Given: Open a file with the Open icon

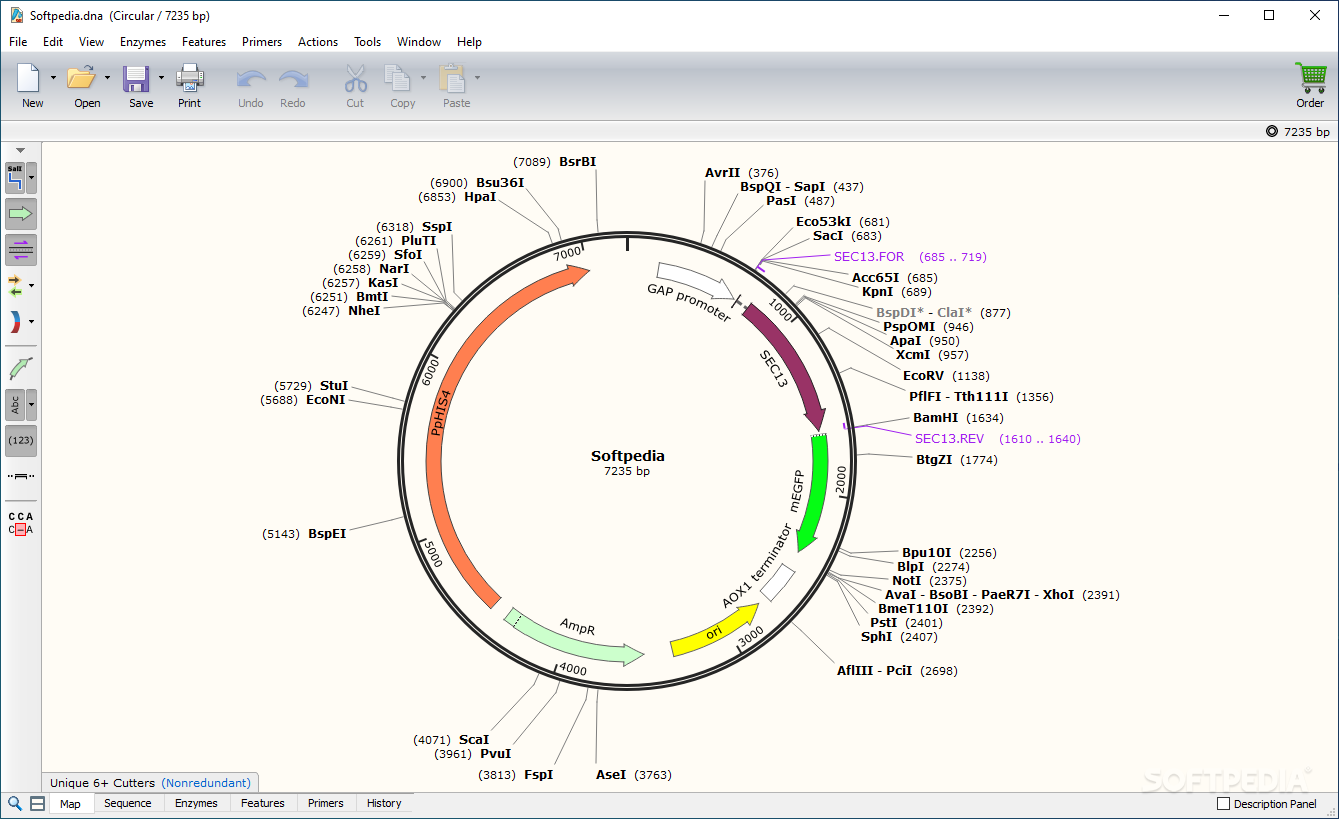Looking at the screenshot, I should point(81,78).
